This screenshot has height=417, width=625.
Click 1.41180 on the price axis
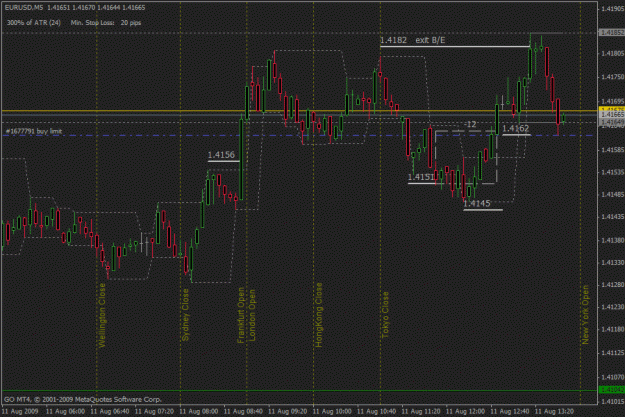(x=613, y=329)
